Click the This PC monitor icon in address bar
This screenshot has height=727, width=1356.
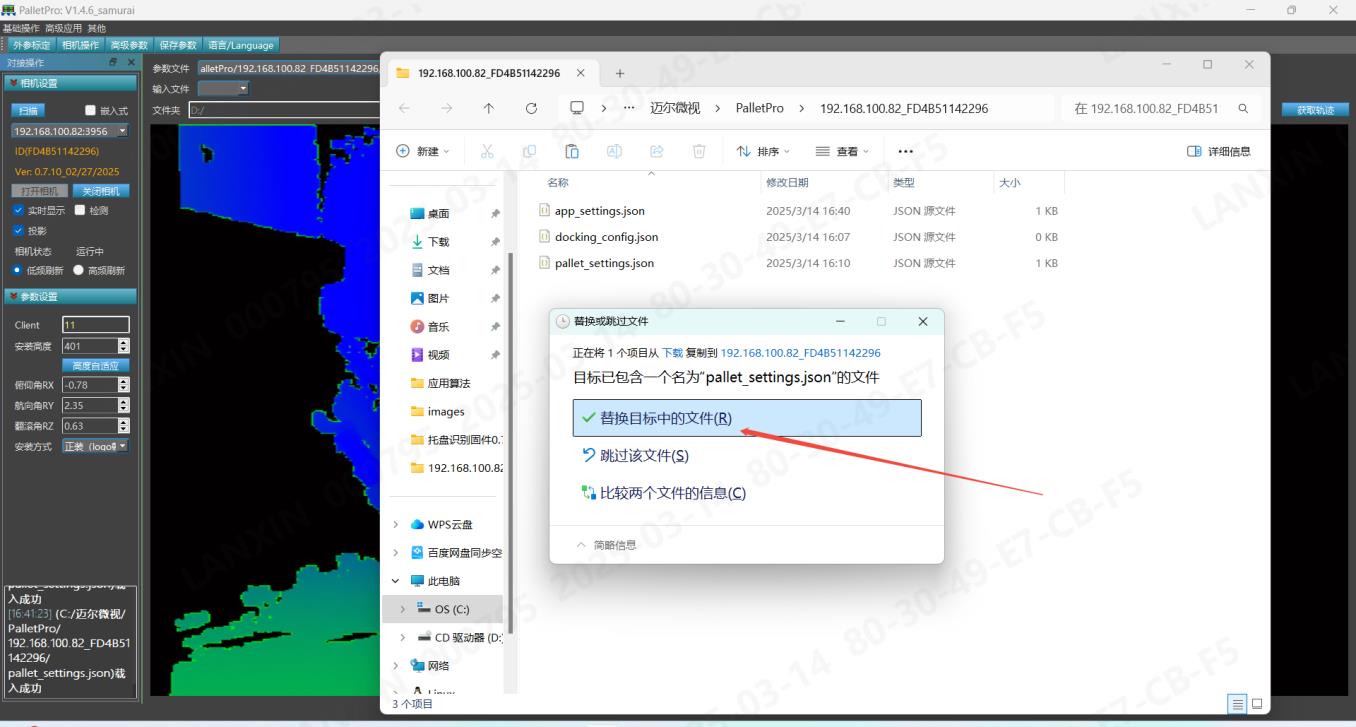click(x=577, y=108)
